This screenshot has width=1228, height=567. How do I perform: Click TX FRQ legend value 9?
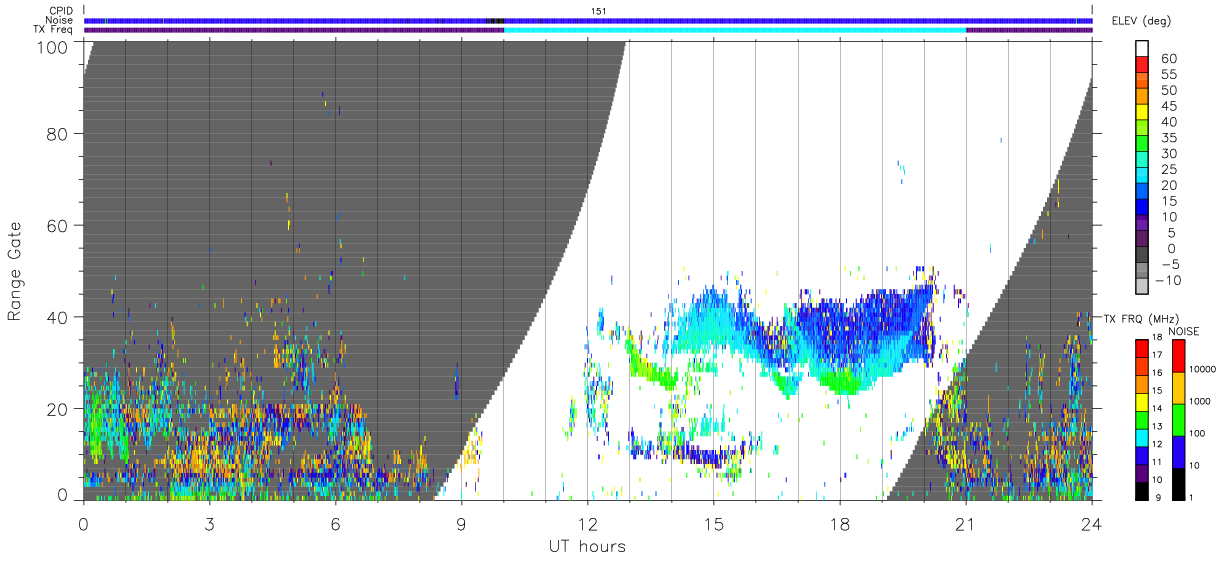click(1157, 497)
